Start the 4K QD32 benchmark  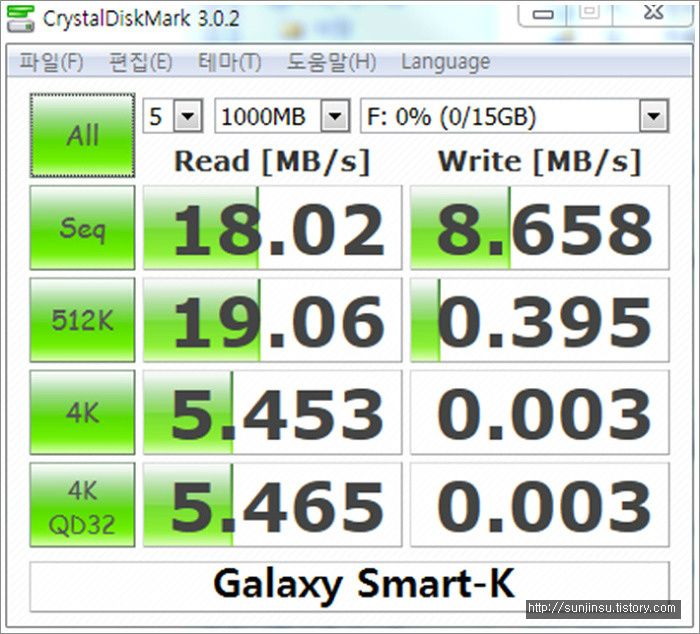click(x=83, y=505)
